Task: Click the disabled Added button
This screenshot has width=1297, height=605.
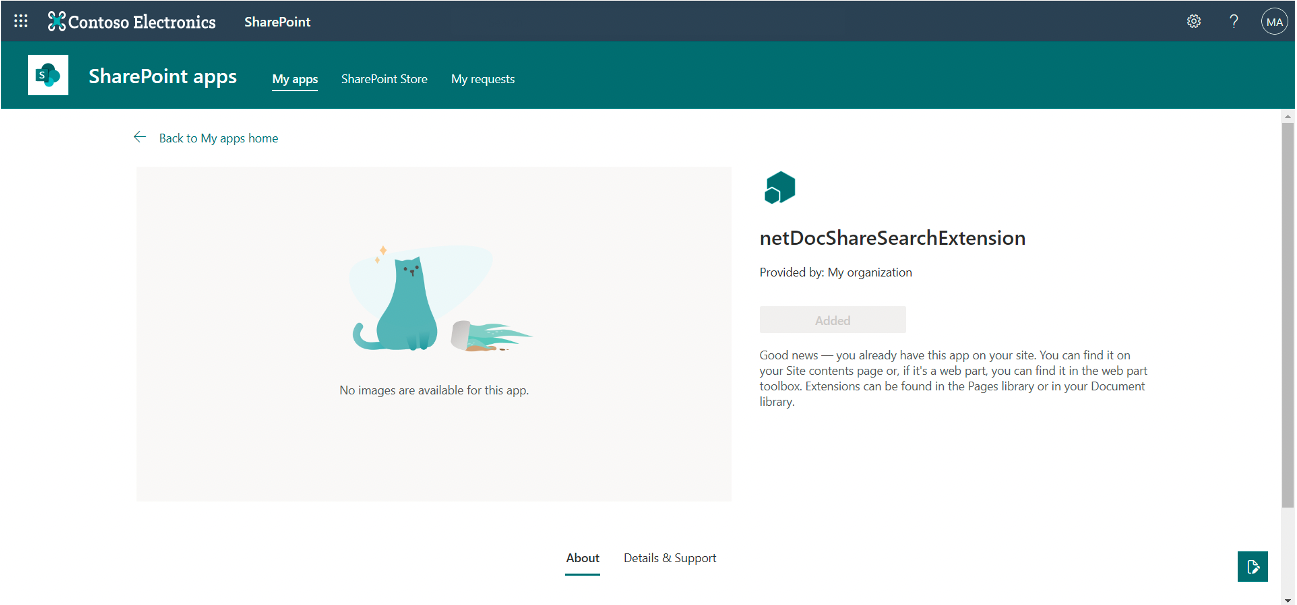Action: tap(833, 320)
